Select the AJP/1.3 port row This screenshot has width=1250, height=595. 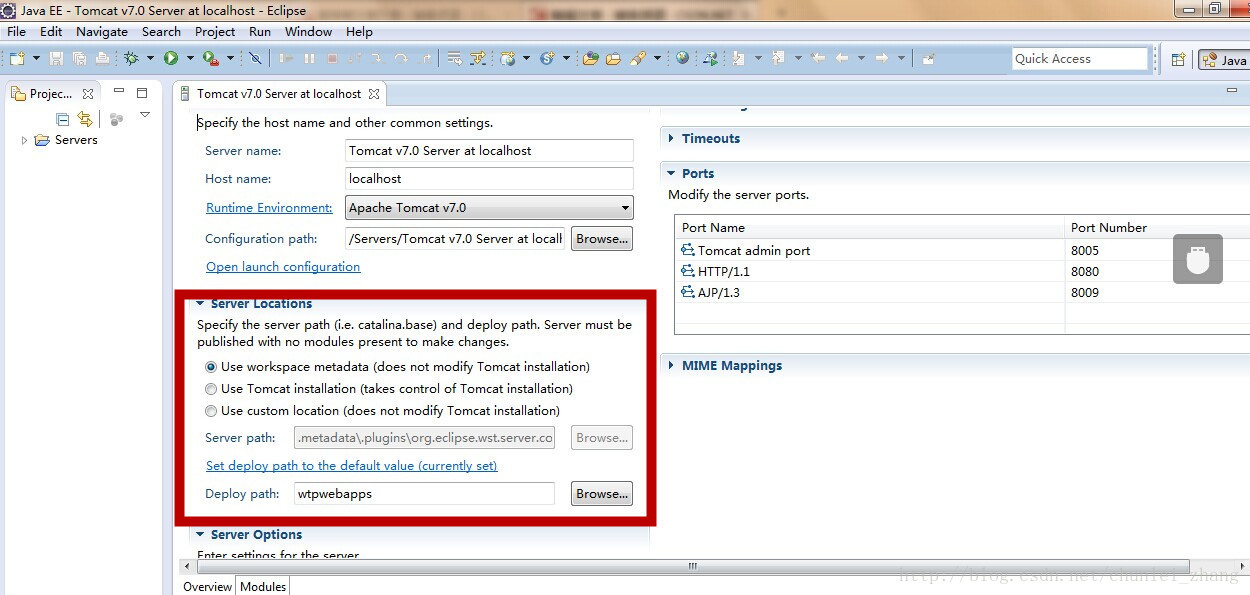coord(962,293)
